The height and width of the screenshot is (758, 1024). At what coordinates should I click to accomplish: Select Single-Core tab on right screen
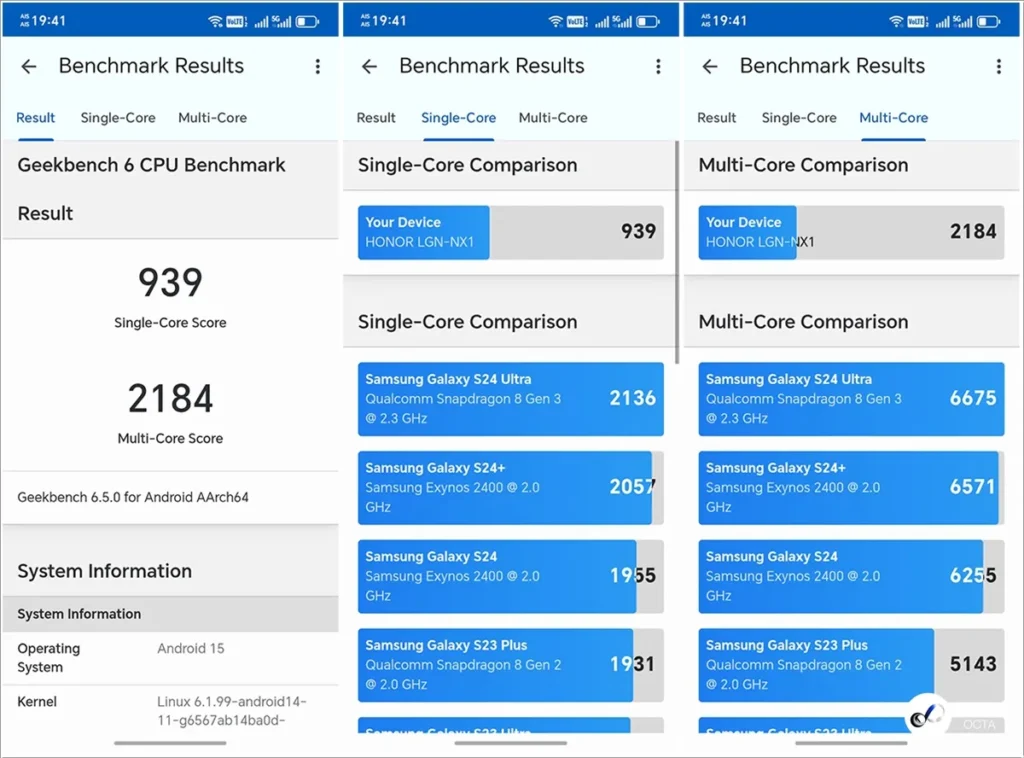pos(799,118)
